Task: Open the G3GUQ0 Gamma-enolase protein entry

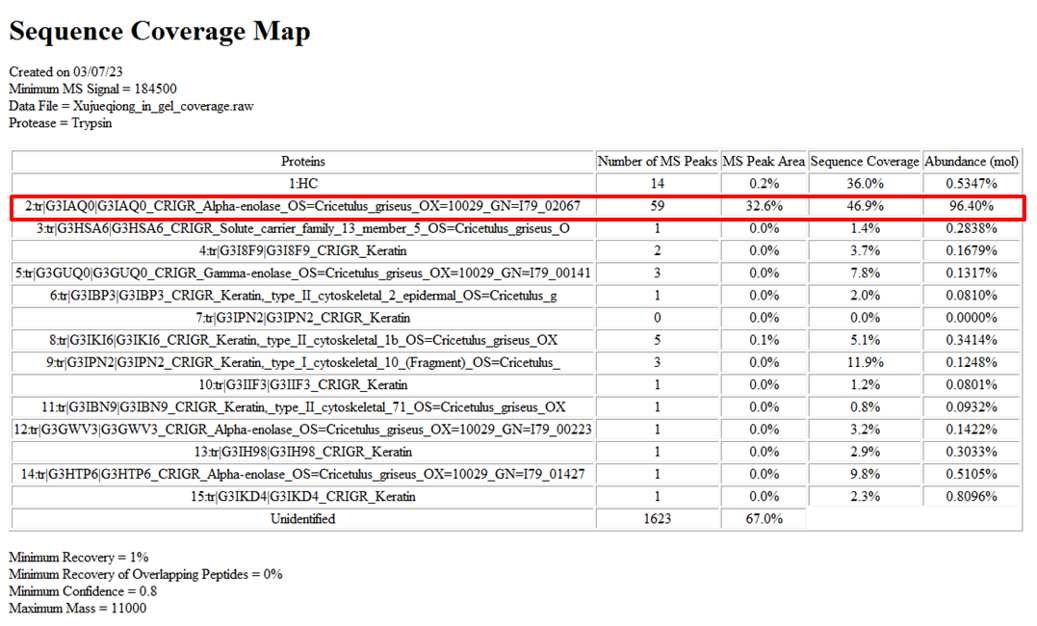Action: 303,273
